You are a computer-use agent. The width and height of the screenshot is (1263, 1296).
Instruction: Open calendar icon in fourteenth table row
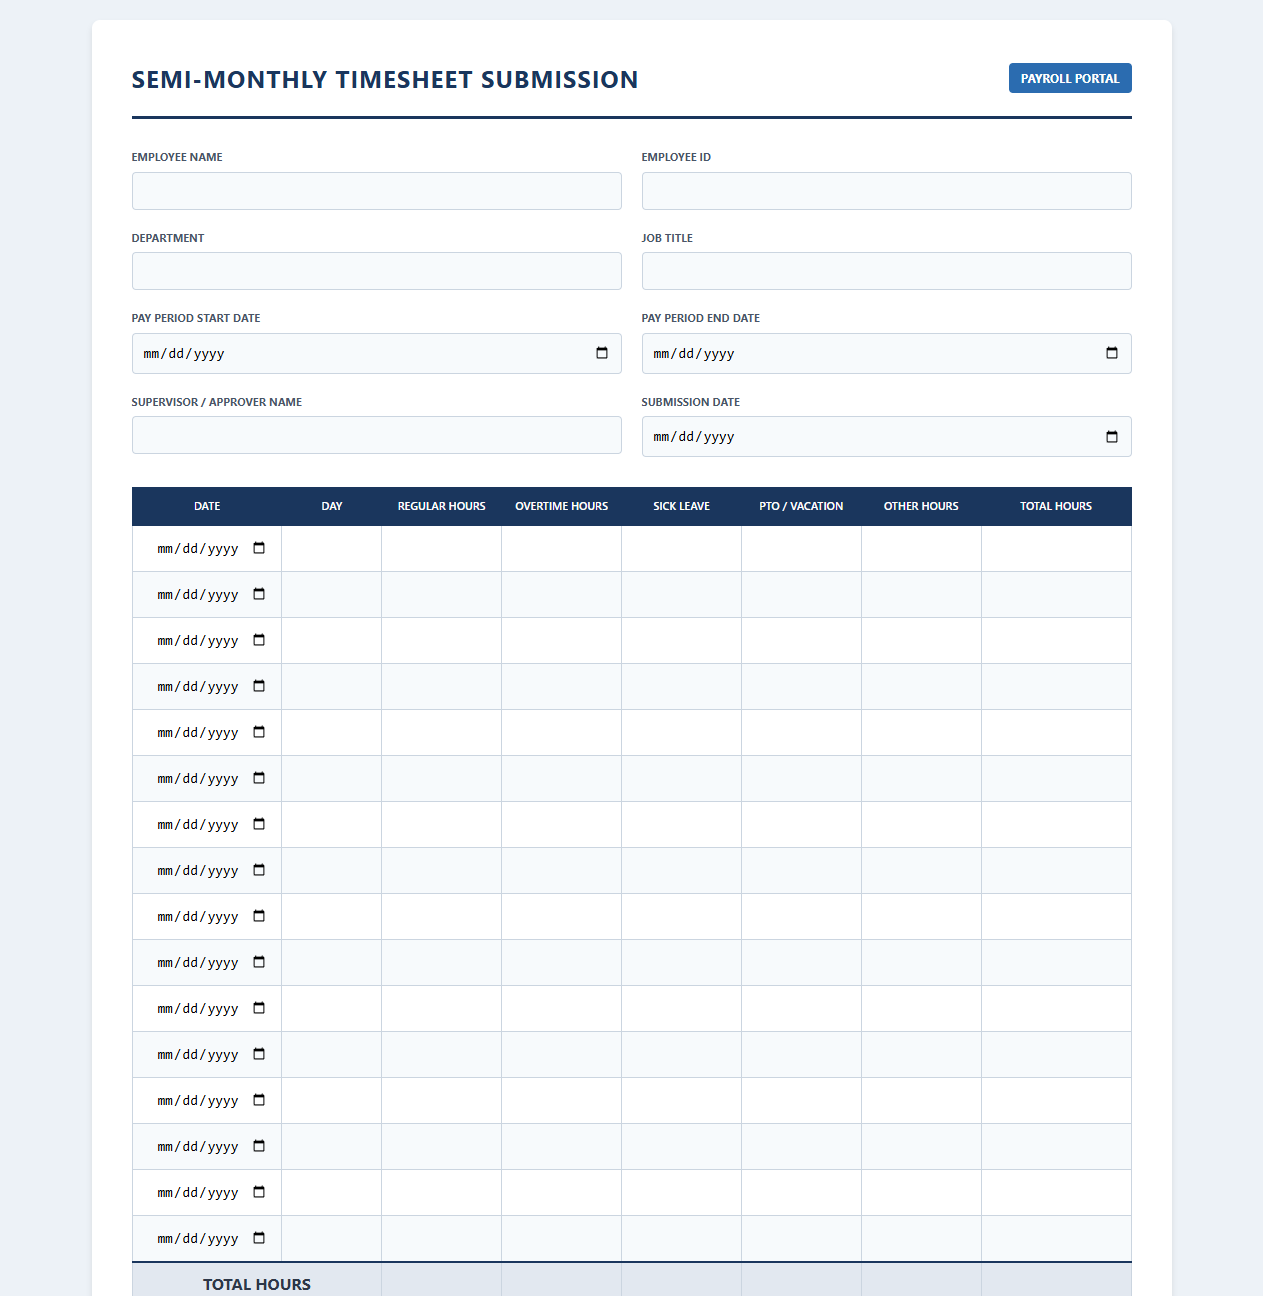coord(259,1146)
